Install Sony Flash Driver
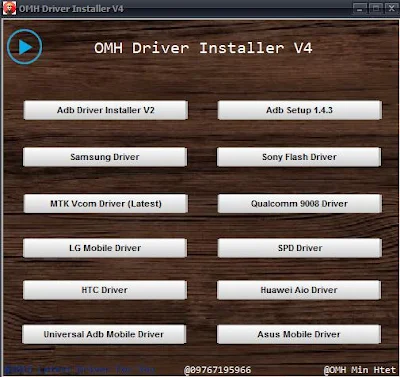The height and width of the screenshot is (377, 400). (x=299, y=157)
